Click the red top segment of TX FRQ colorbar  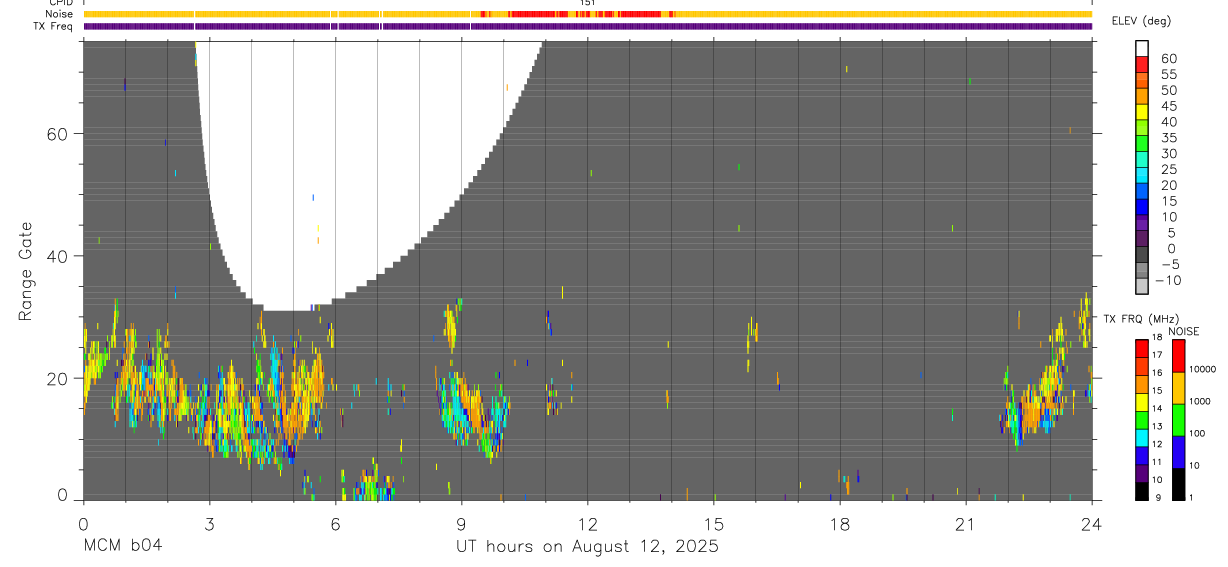1141,349
